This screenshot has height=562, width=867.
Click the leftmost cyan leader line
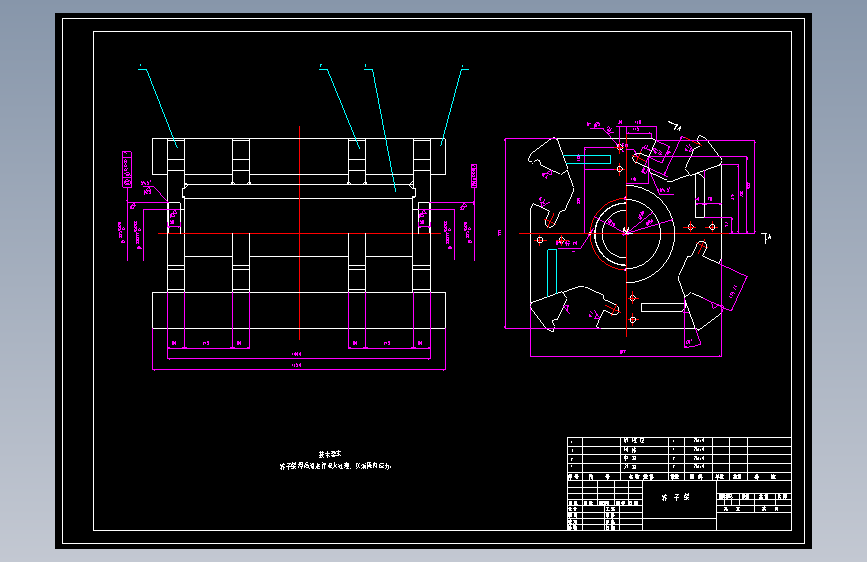click(x=158, y=107)
